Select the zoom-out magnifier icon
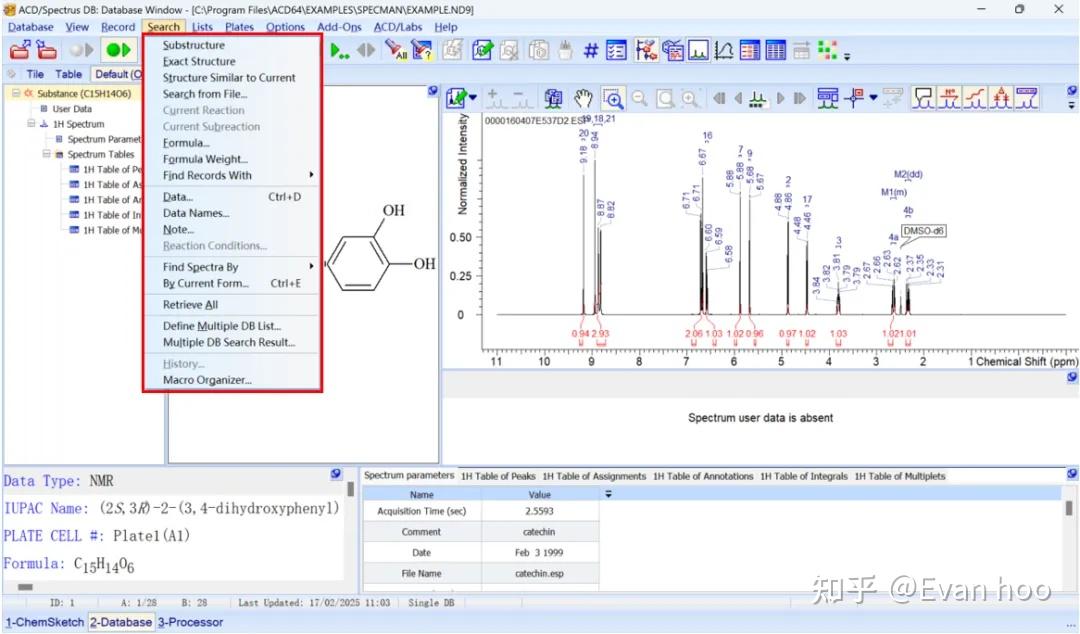 pos(640,98)
